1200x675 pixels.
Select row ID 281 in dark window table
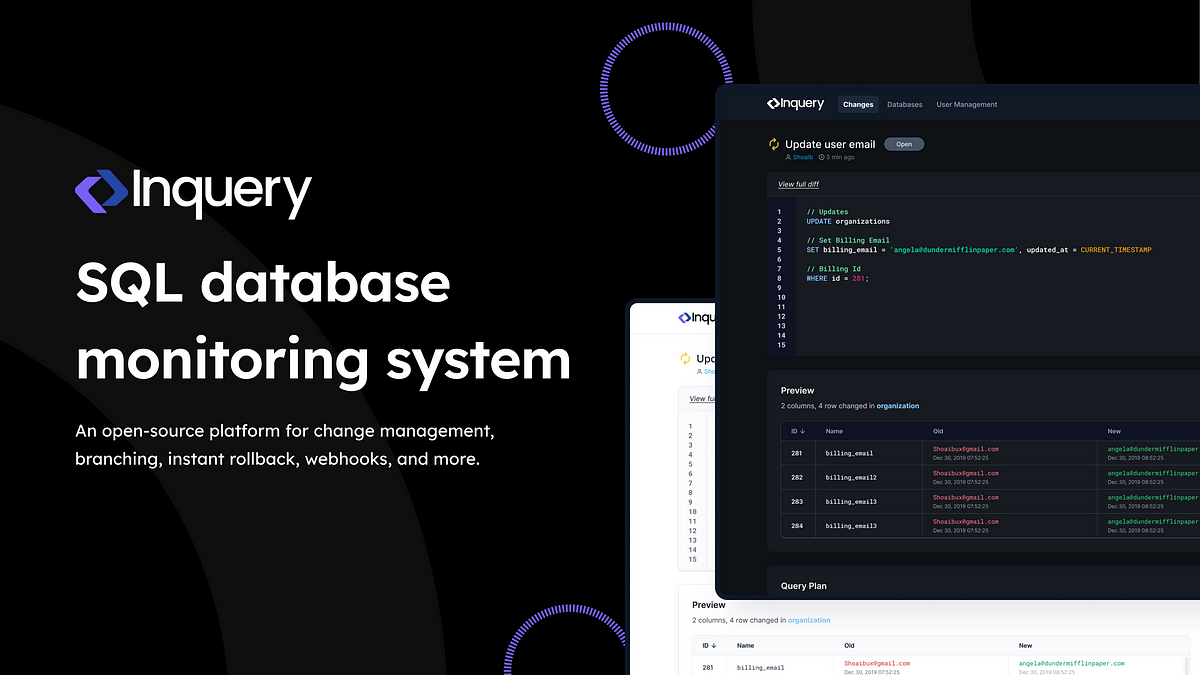797,453
